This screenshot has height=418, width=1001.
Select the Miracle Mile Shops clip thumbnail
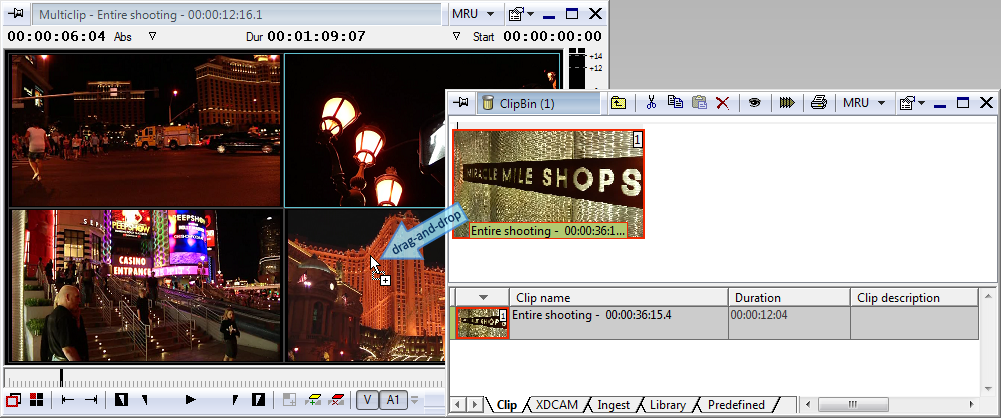pos(548,184)
